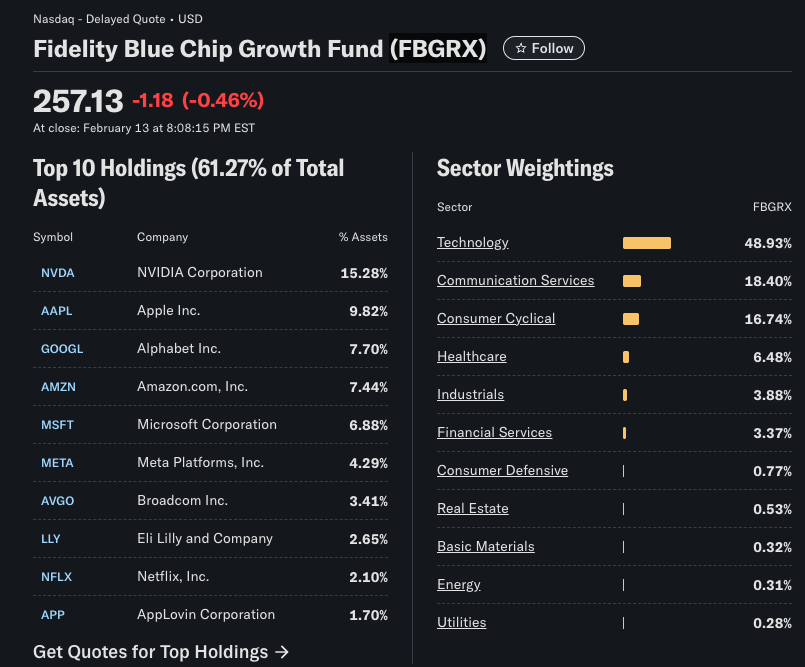Click the Follow star button
Image resolution: width=805 pixels, height=667 pixels.
[544, 48]
